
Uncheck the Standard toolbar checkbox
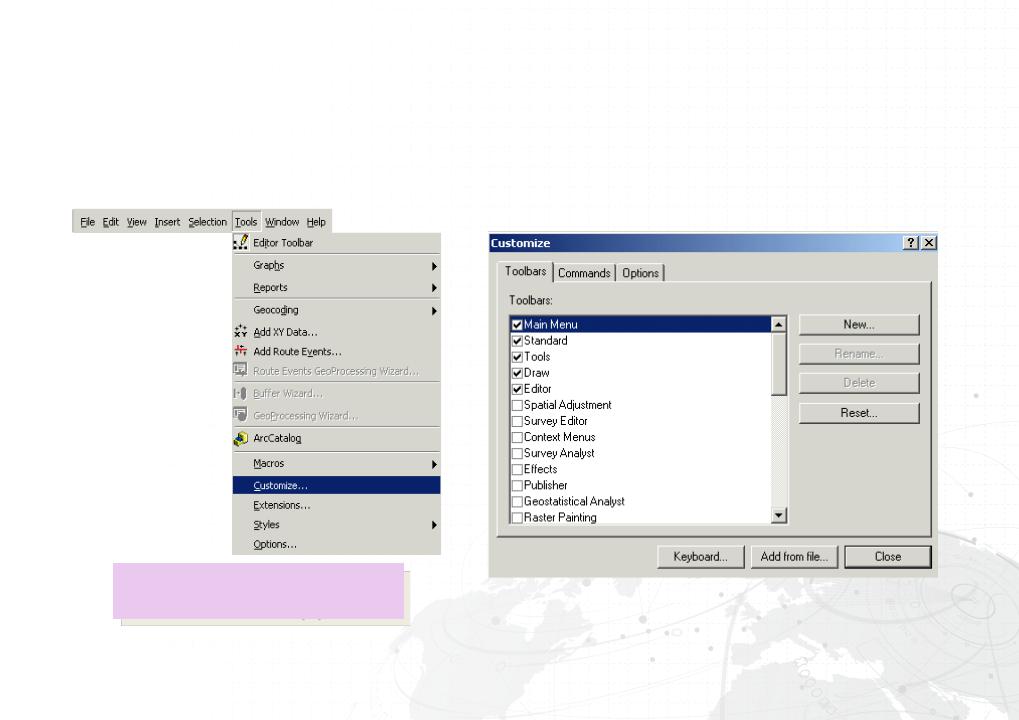pyautogui.click(x=517, y=341)
